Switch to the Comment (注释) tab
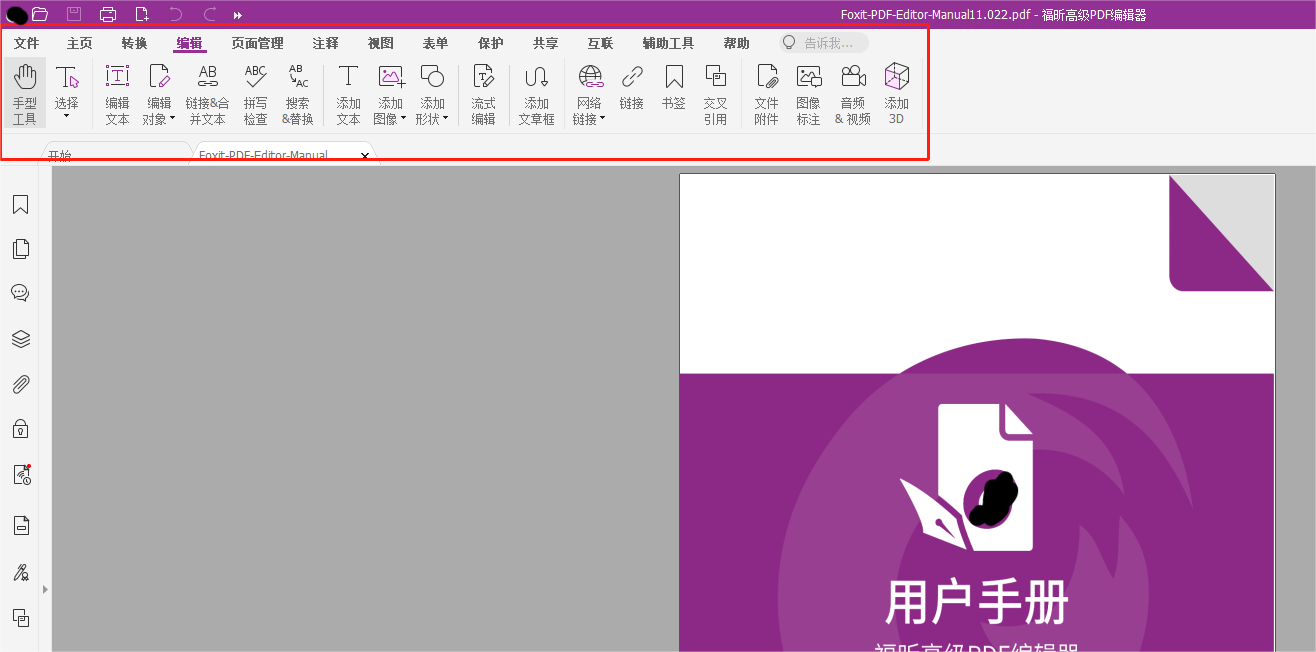The width and height of the screenshot is (1316, 652). pos(325,43)
